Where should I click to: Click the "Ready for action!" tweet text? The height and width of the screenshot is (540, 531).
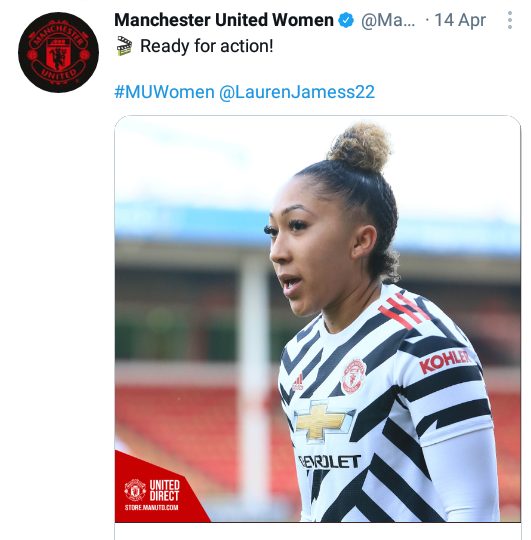point(207,46)
